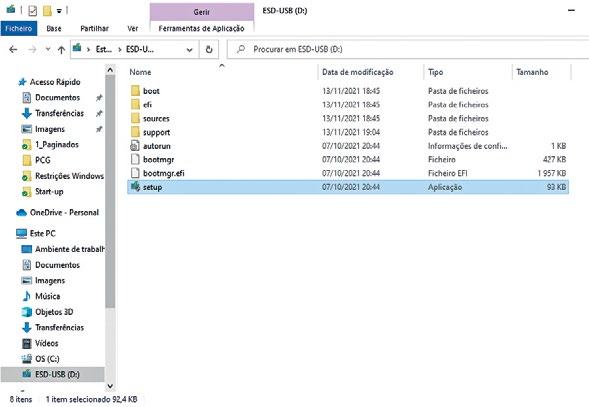Open OS (C:) drive in sidebar
Viewport: 589px width, 407px height.
pos(47,359)
